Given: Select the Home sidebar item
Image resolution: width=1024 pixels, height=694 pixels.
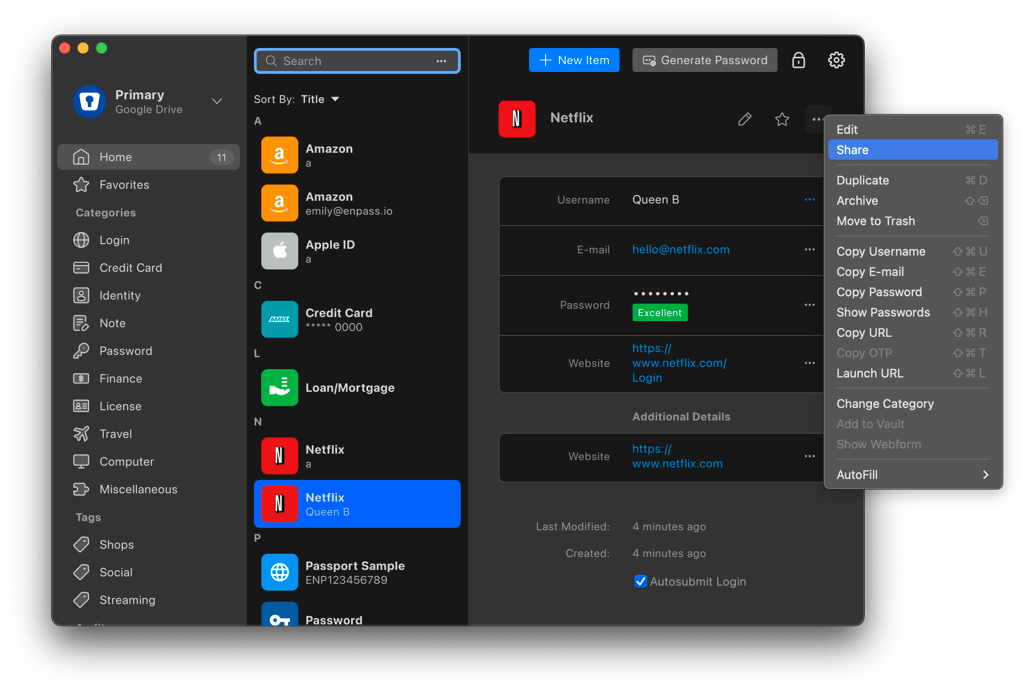Looking at the screenshot, I should coord(149,157).
